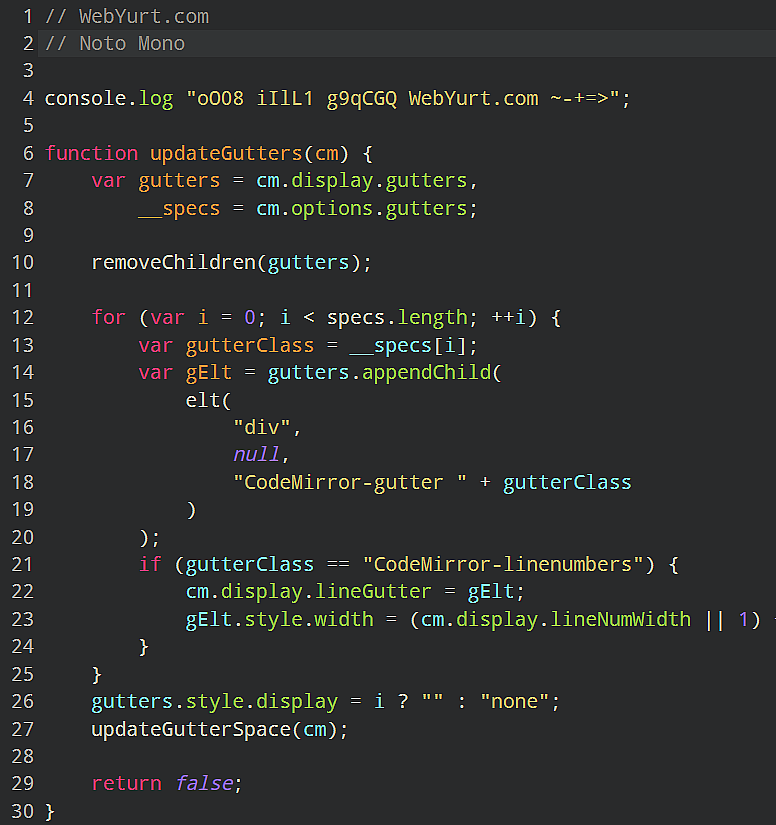Click the "function" keyword on line 6
The width and height of the screenshot is (776, 825).
pos(91,153)
